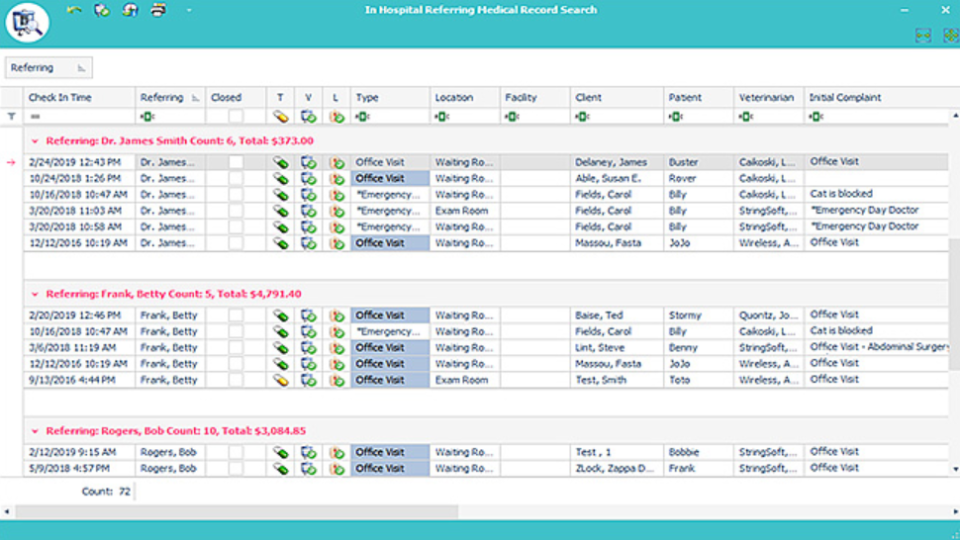The image size is (960, 540).
Task: Click the yellow tag icon in Test, Smith row
Action: (280, 380)
